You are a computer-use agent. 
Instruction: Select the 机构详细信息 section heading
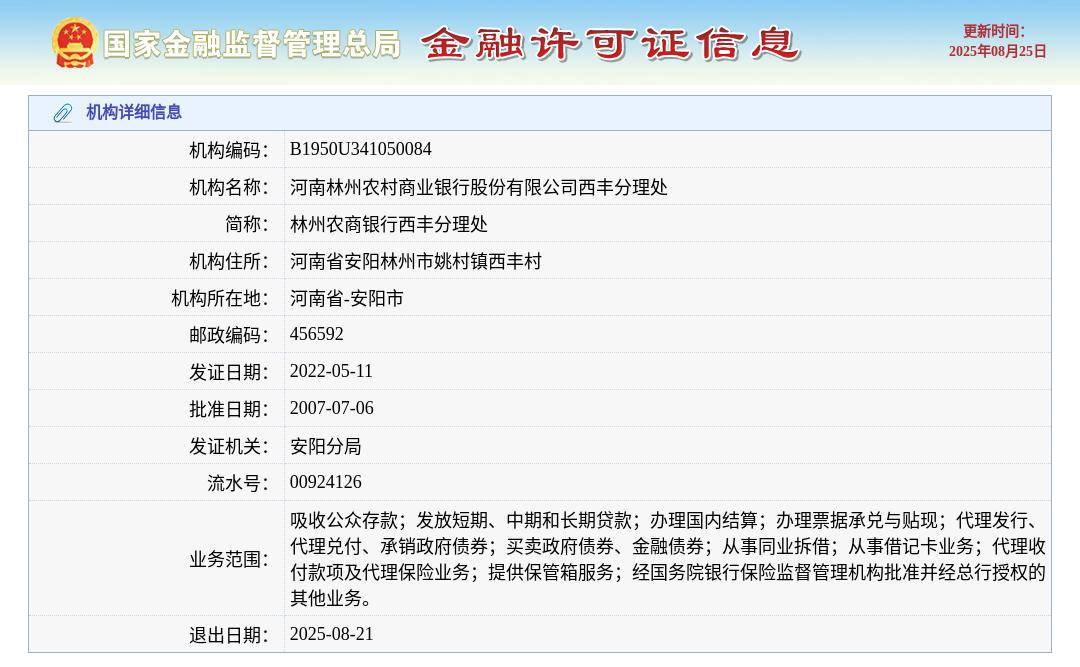(x=134, y=112)
